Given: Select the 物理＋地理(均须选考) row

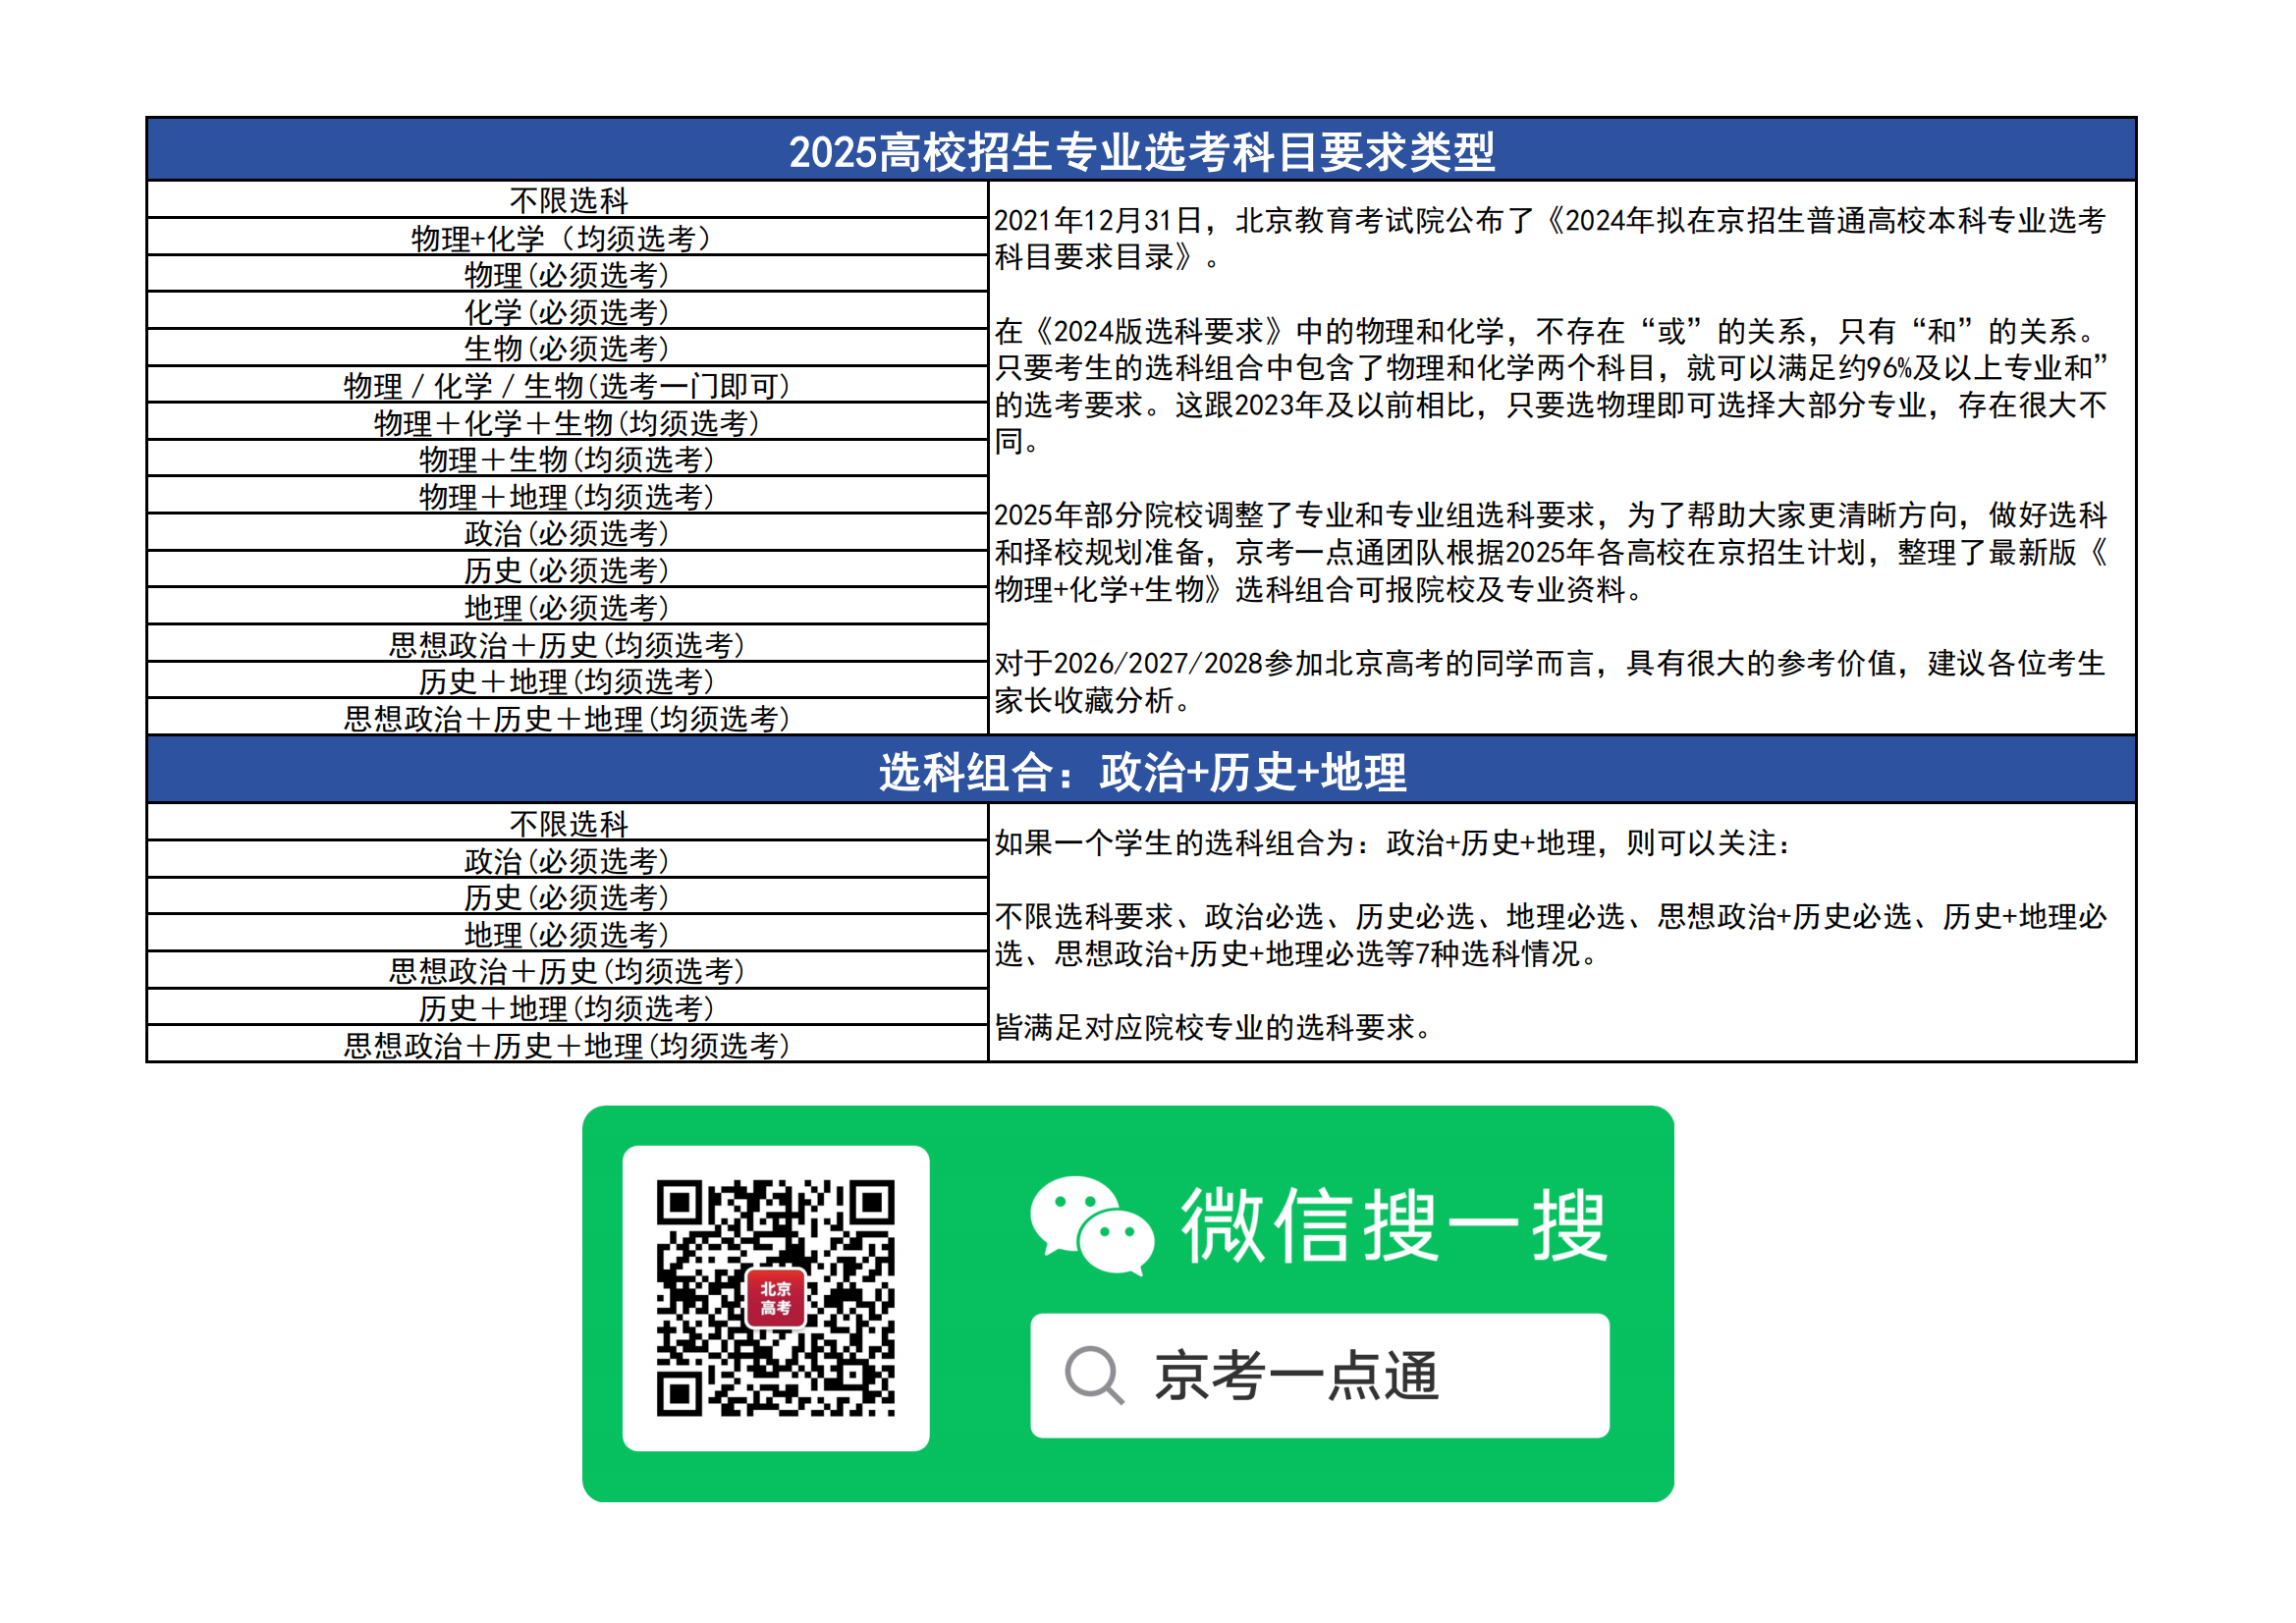Looking at the screenshot, I should click(x=567, y=496).
